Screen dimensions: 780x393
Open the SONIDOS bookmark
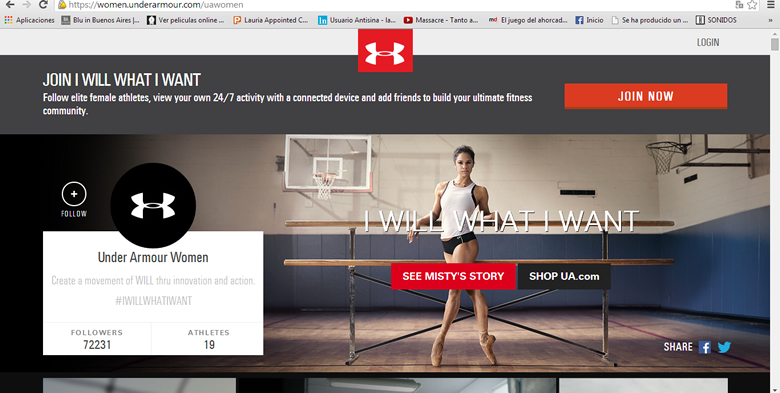716,20
